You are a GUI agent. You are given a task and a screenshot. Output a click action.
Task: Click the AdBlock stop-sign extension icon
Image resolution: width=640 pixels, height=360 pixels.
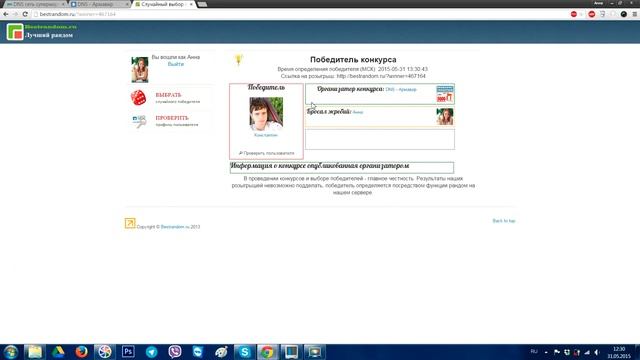point(591,14)
